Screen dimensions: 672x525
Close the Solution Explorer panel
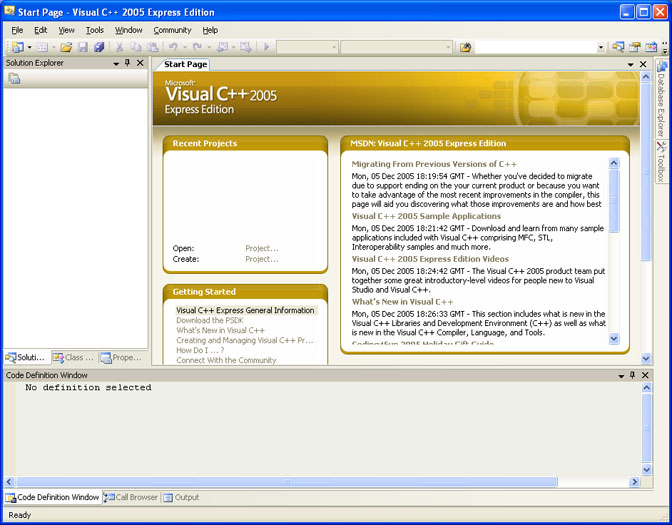click(x=140, y=63)
